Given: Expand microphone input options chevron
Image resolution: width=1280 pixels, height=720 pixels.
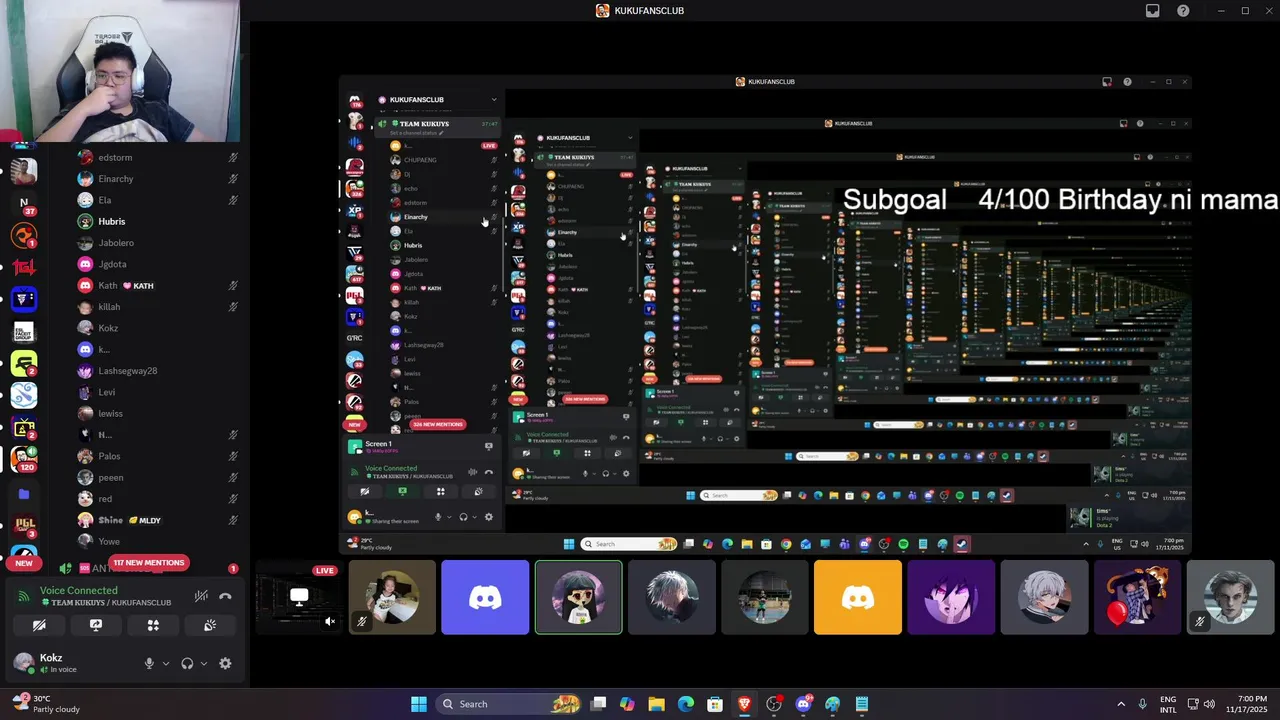Looking at the screenshot, I should 166,663.
